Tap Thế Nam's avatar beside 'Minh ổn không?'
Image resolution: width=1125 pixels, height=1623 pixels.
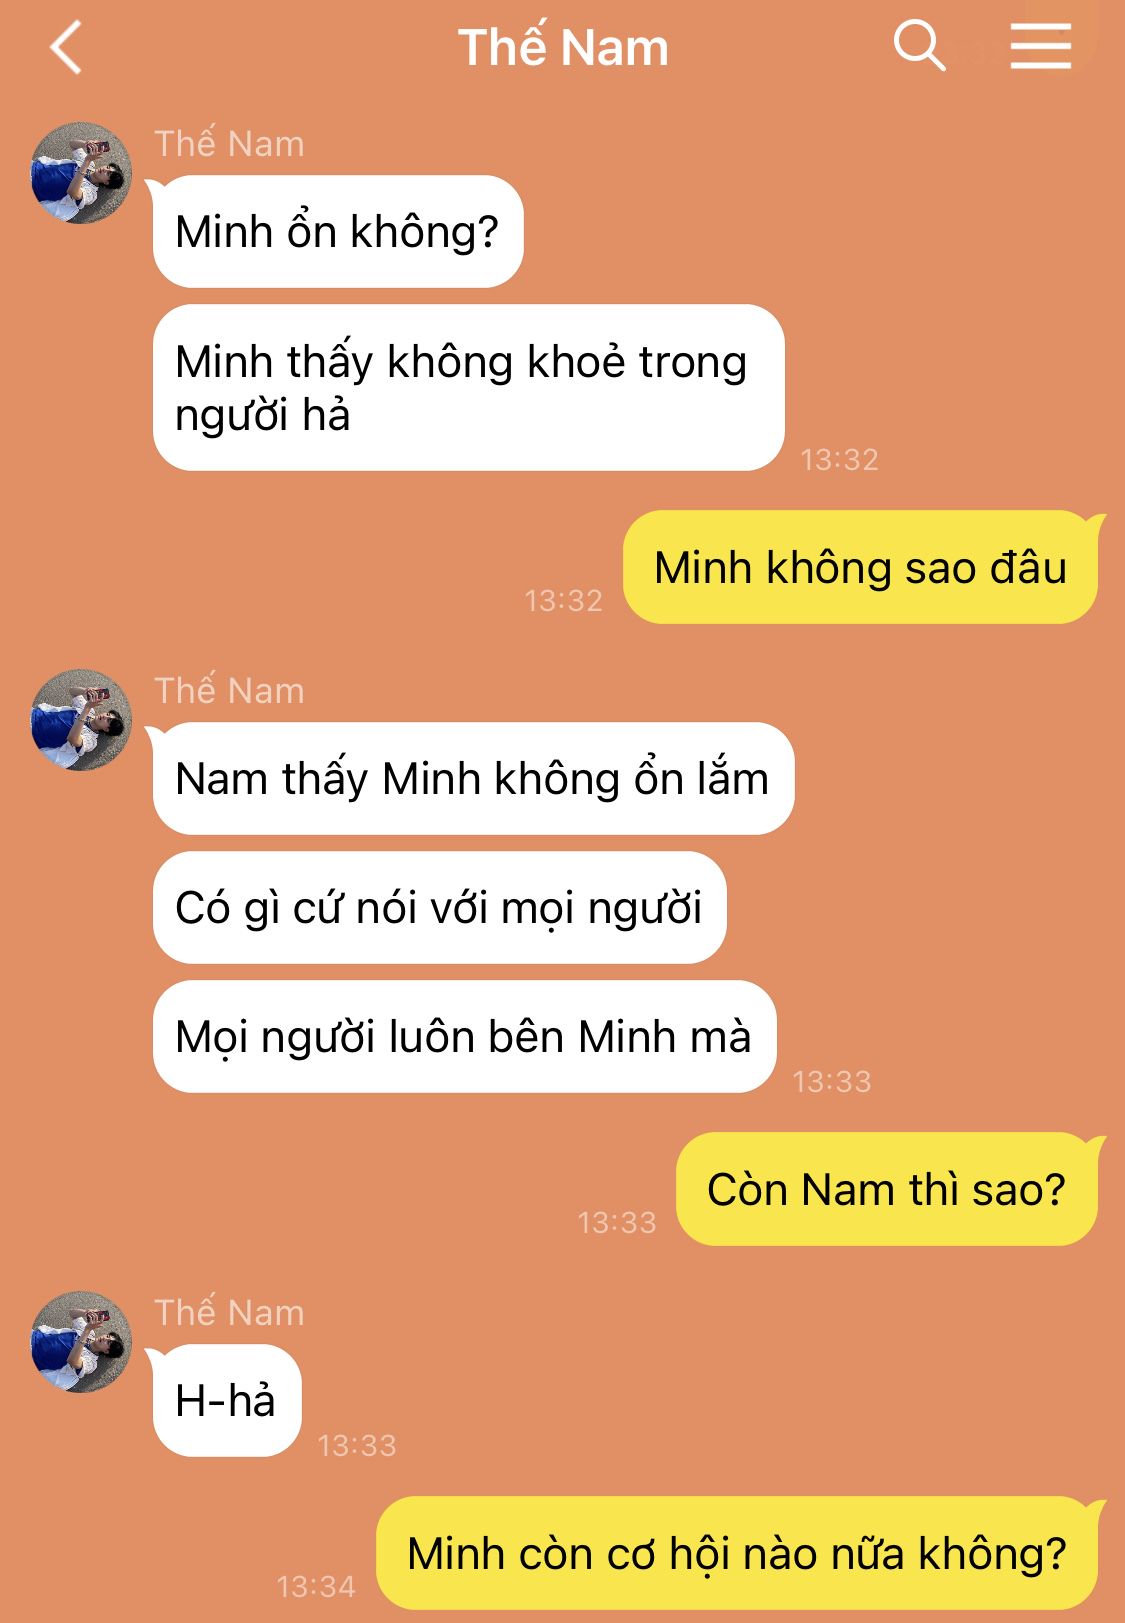click(x=81, y=173)
